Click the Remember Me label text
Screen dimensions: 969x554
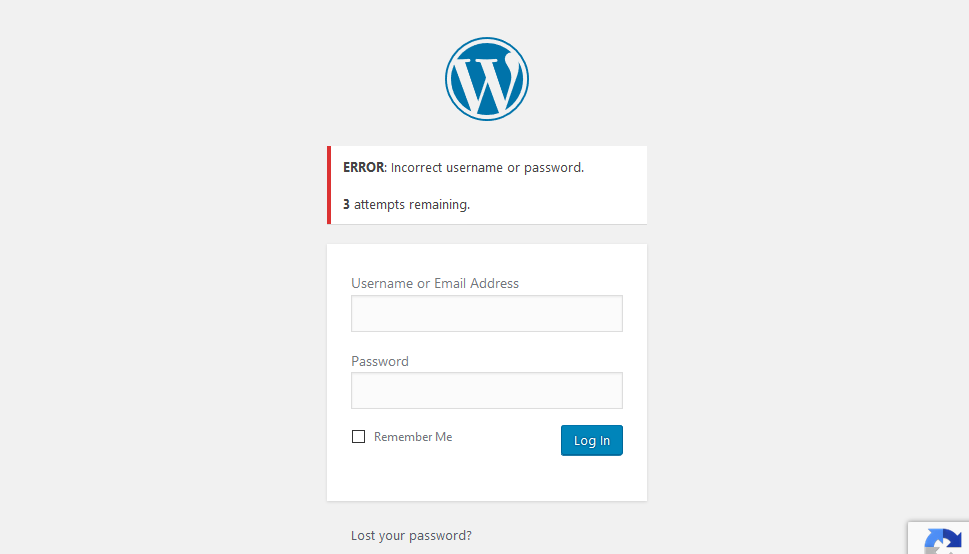pos(413,437)
